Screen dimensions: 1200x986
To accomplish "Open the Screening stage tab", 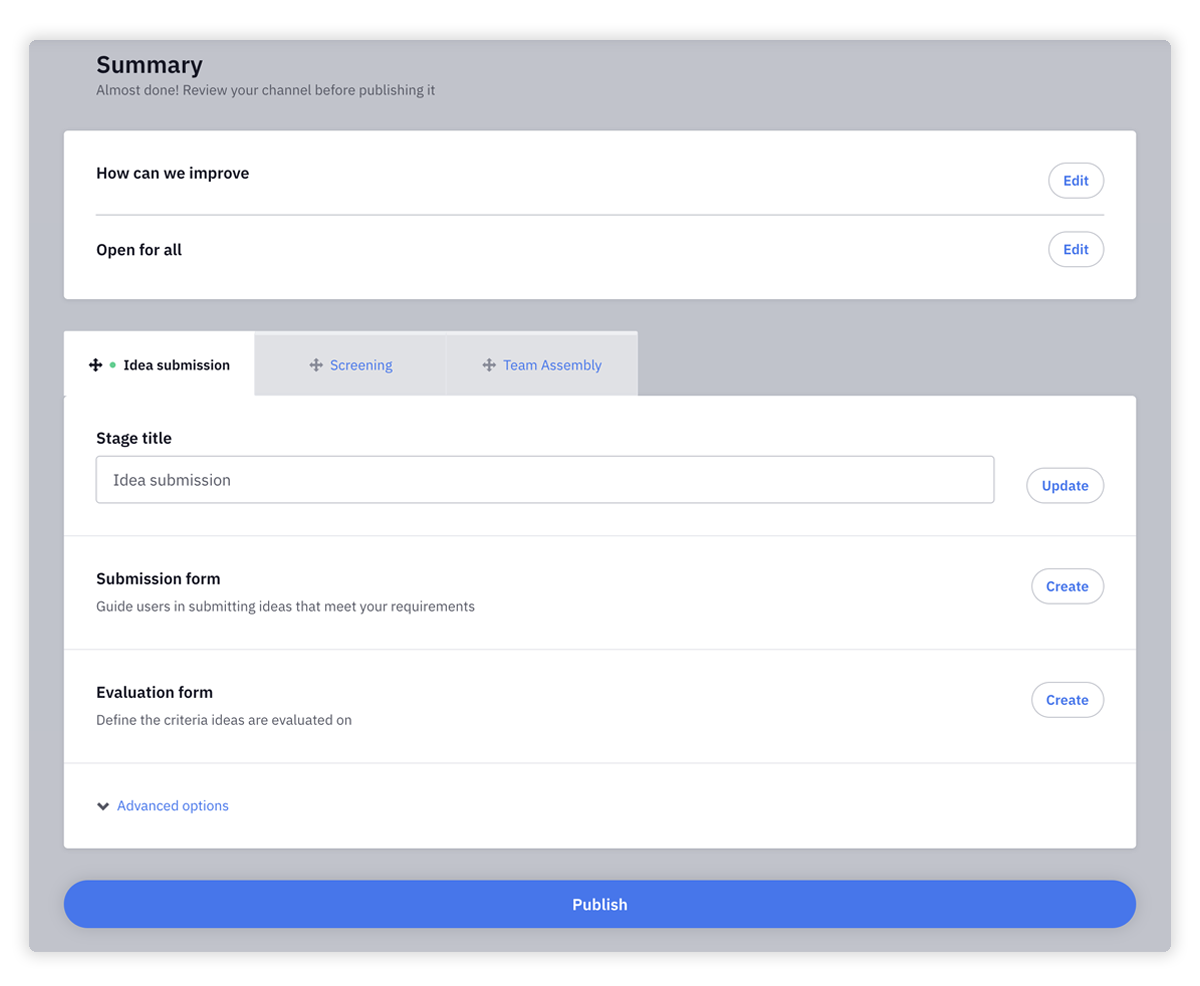I will (350, 364).
